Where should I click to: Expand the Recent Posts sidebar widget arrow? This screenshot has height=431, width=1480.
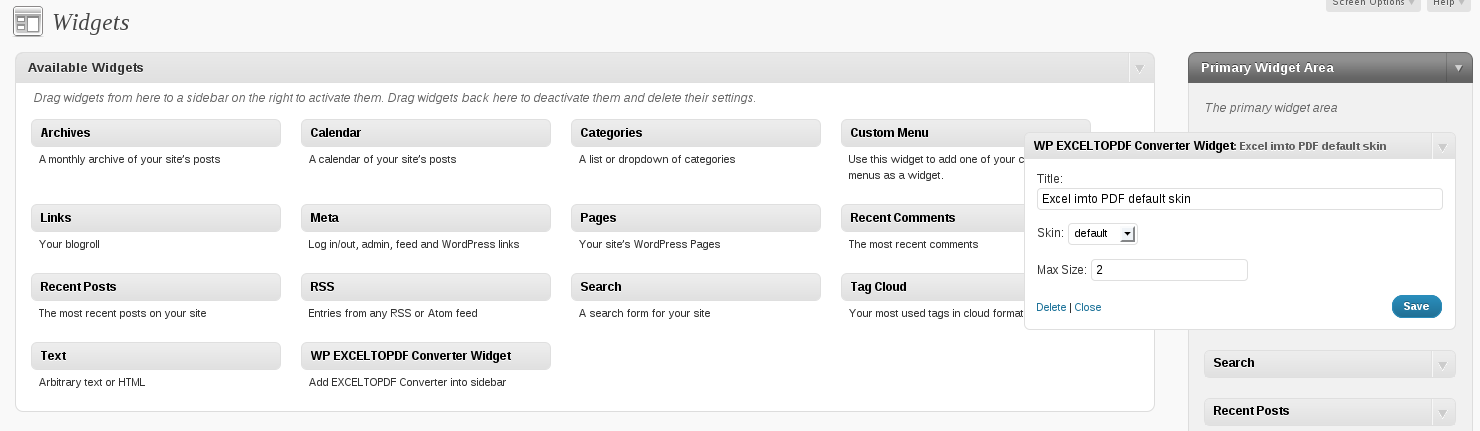click(x=1443, y=412)
